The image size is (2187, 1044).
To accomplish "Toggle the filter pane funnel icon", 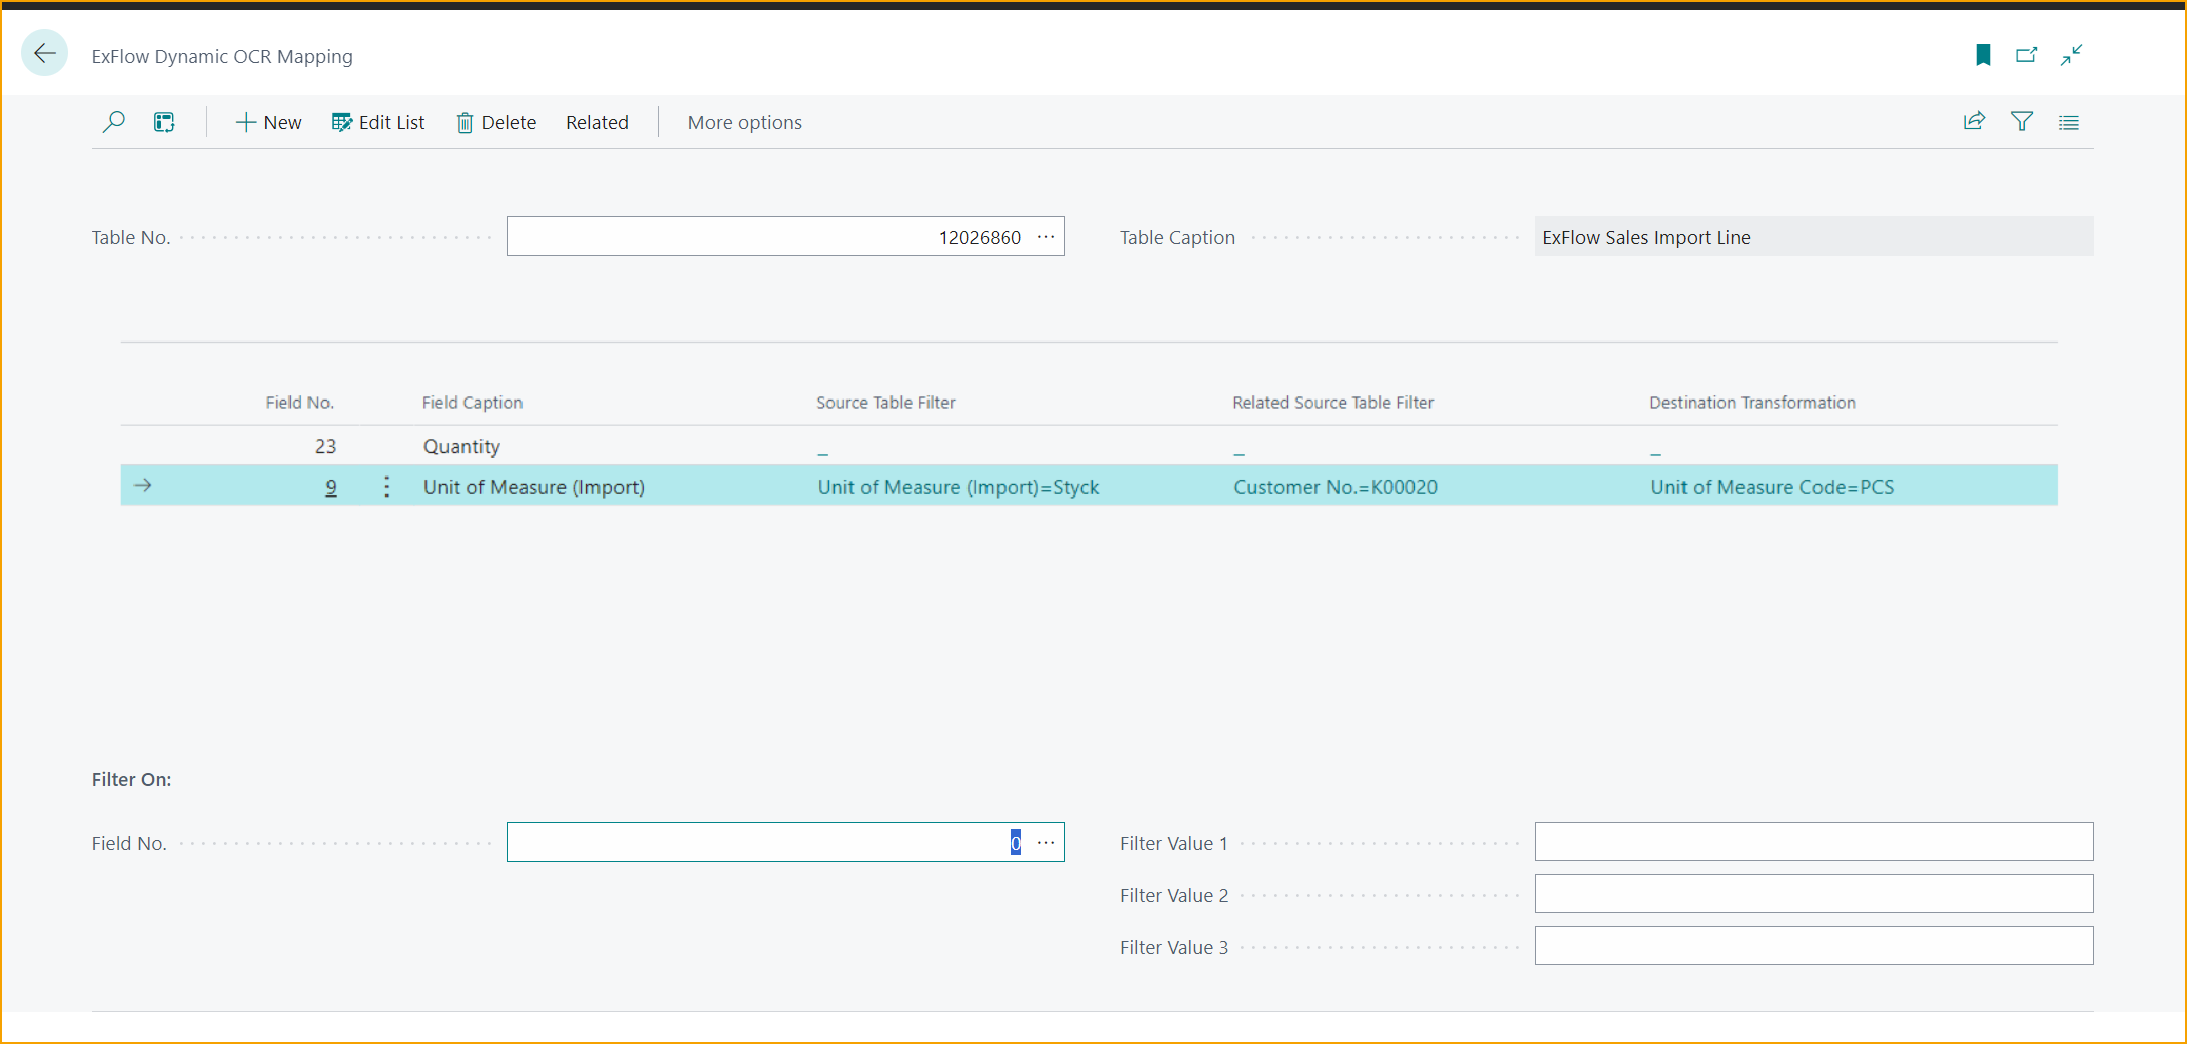I will [2022, 121].
